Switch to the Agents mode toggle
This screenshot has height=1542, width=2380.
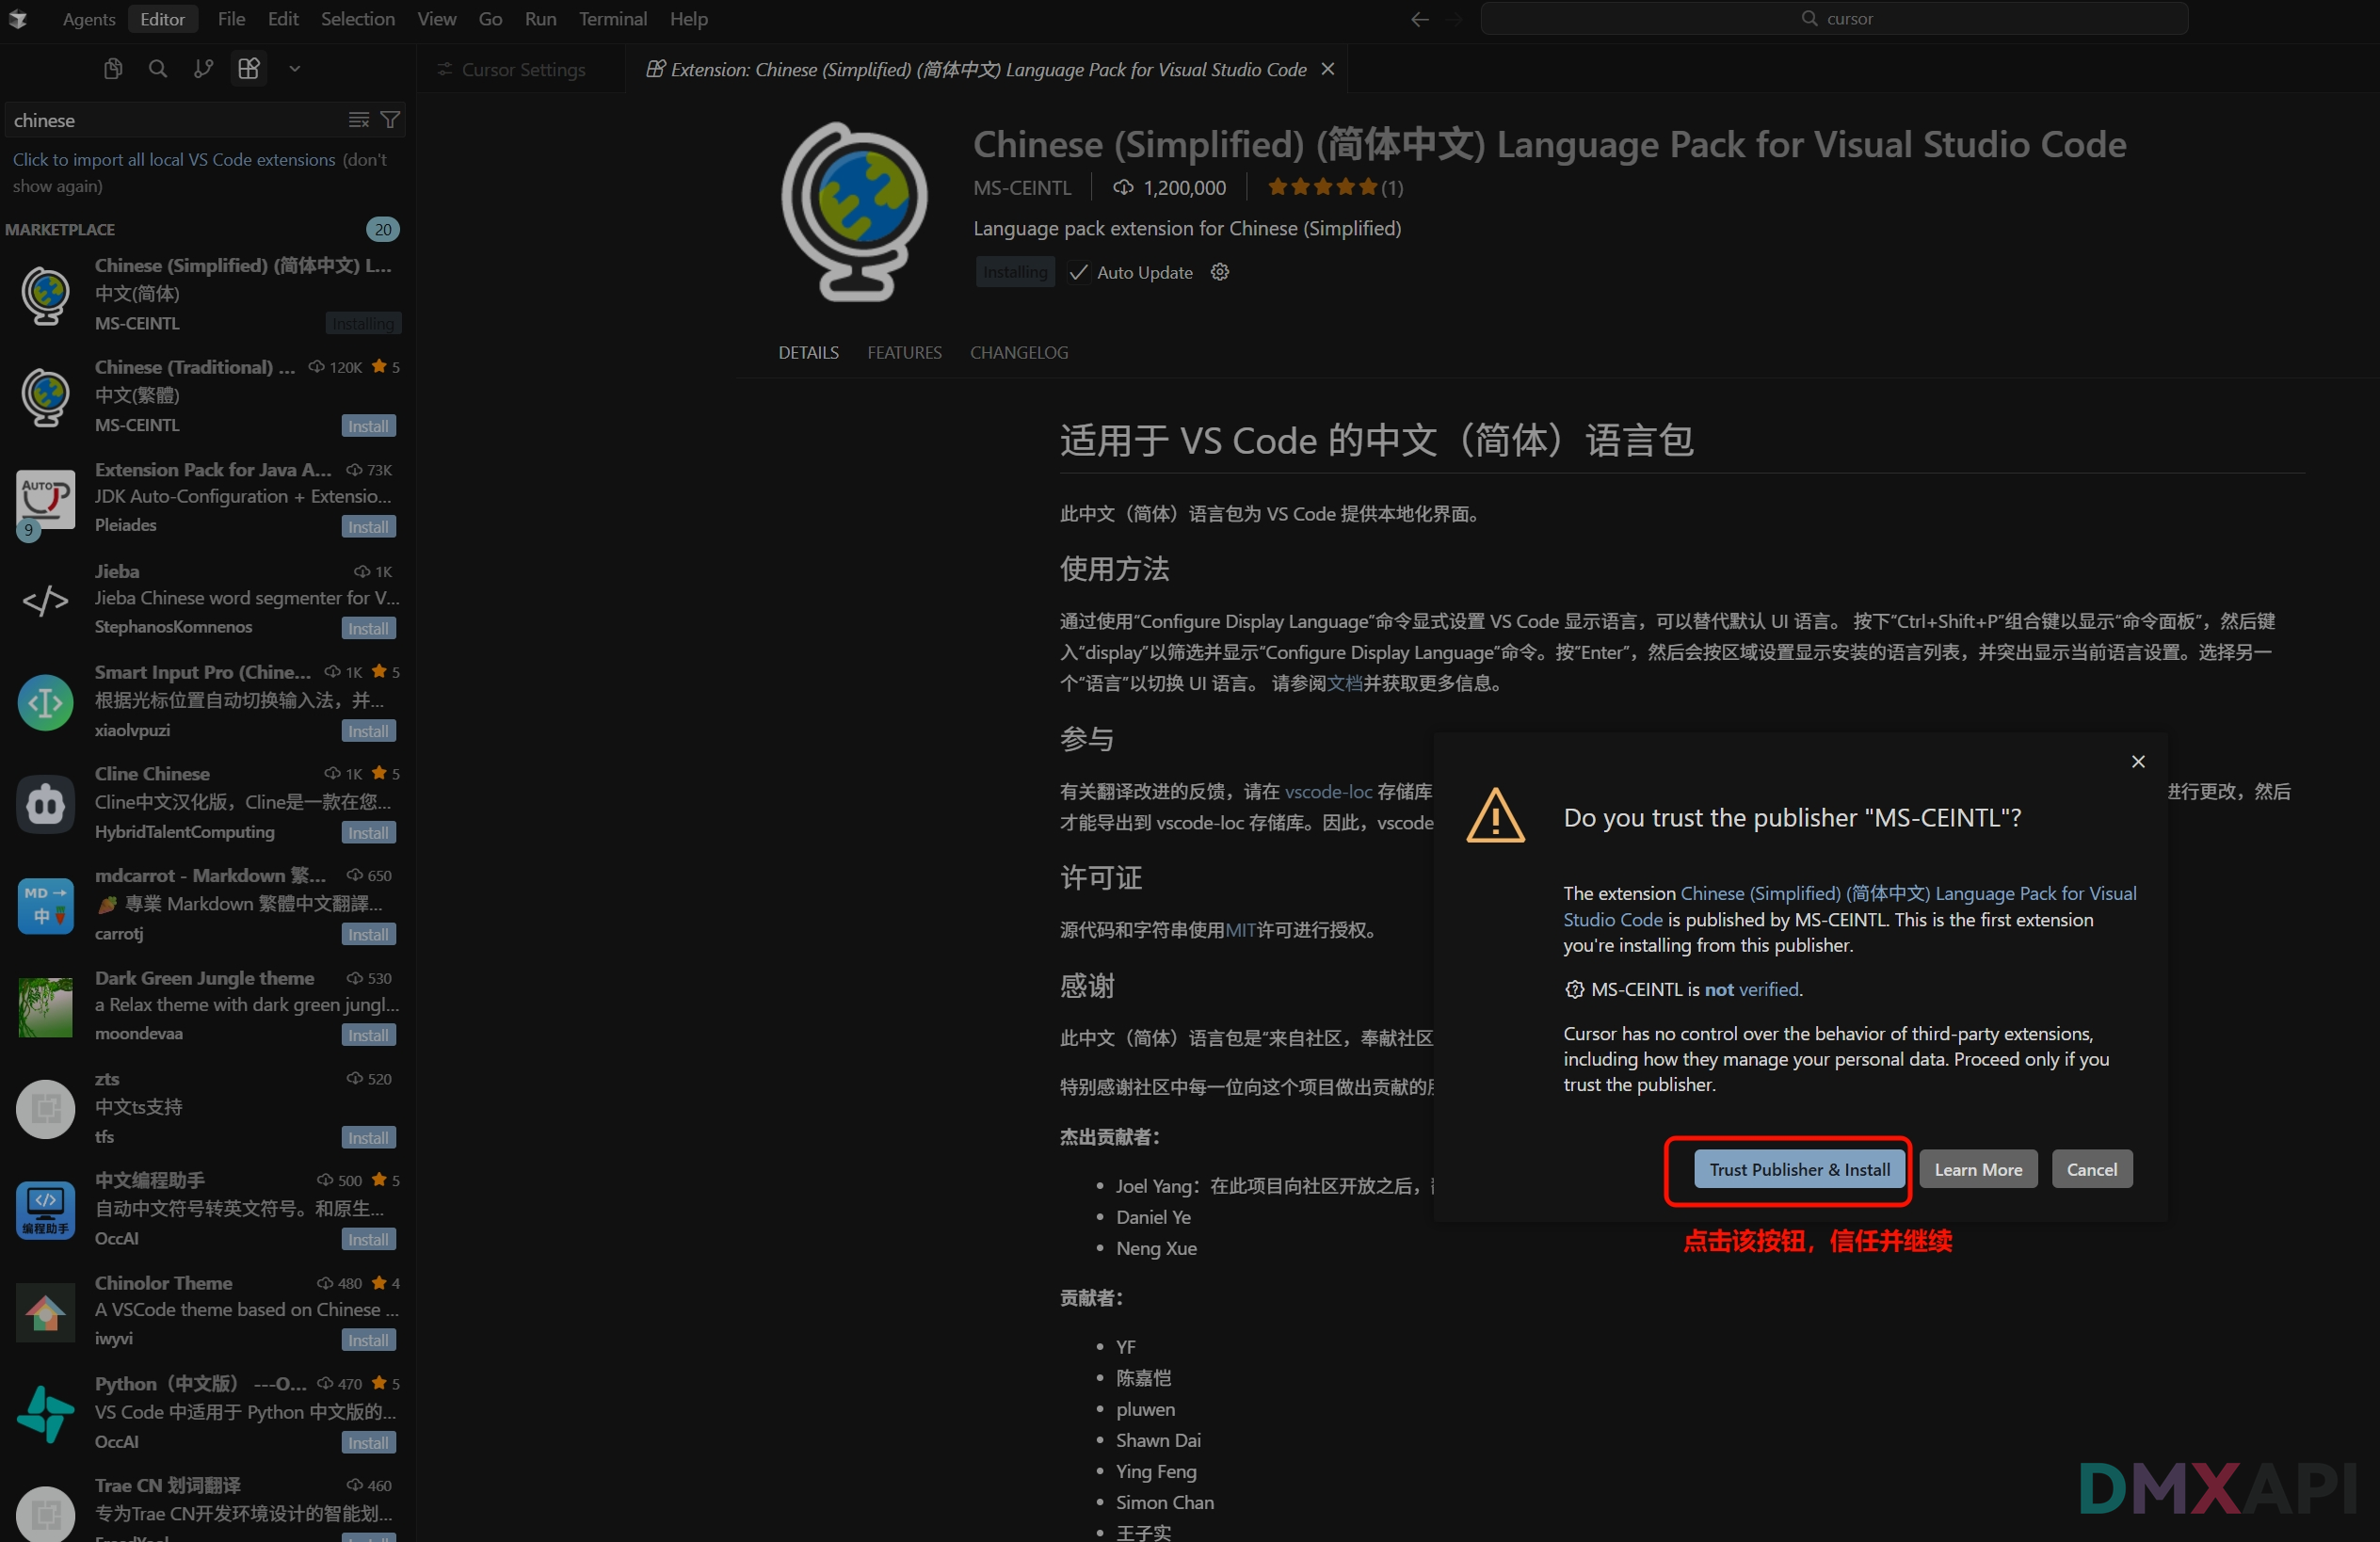[x=88, y=18]
